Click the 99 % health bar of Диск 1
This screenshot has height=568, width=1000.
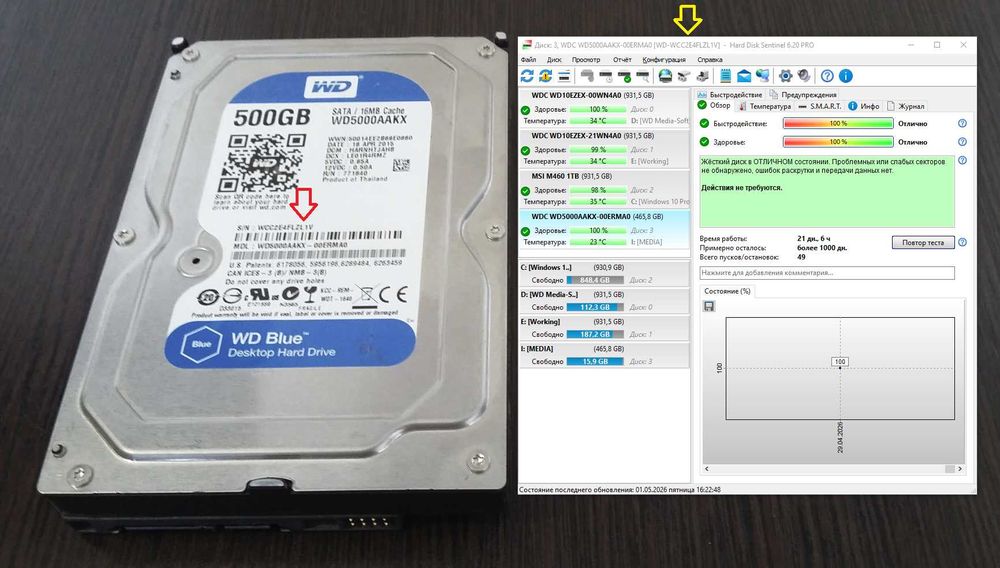[x=598, y=150]
